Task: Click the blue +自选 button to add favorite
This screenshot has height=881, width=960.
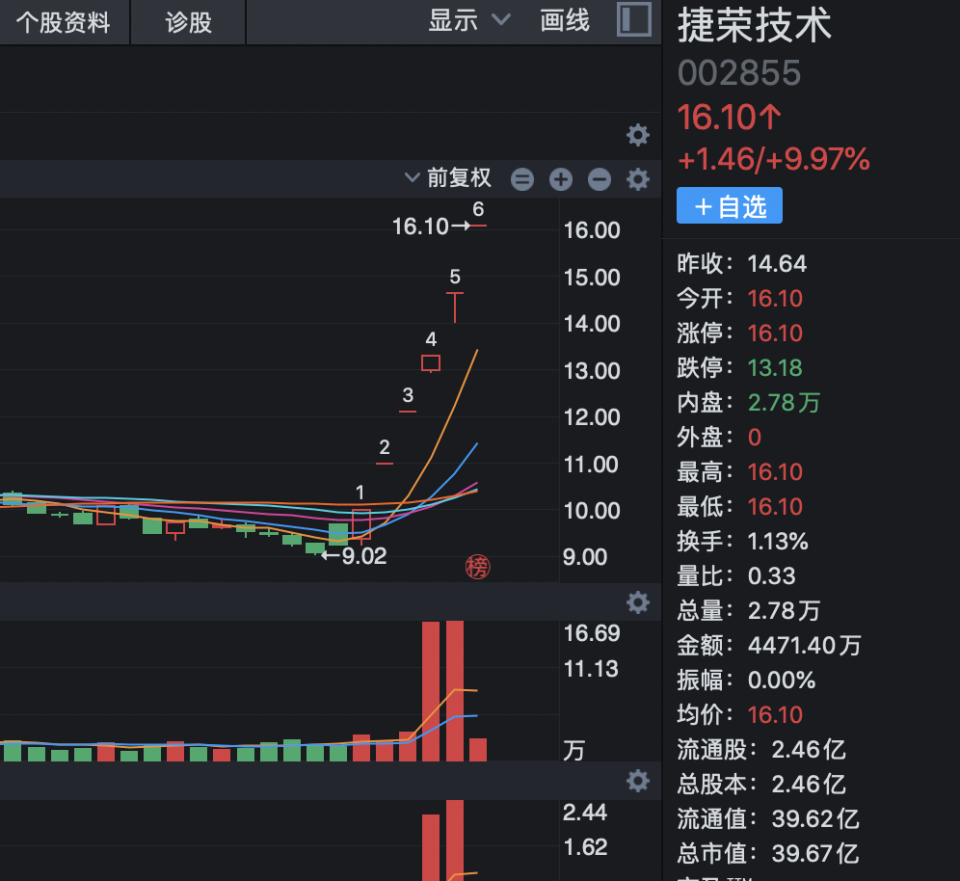Action: click(729, 205)
